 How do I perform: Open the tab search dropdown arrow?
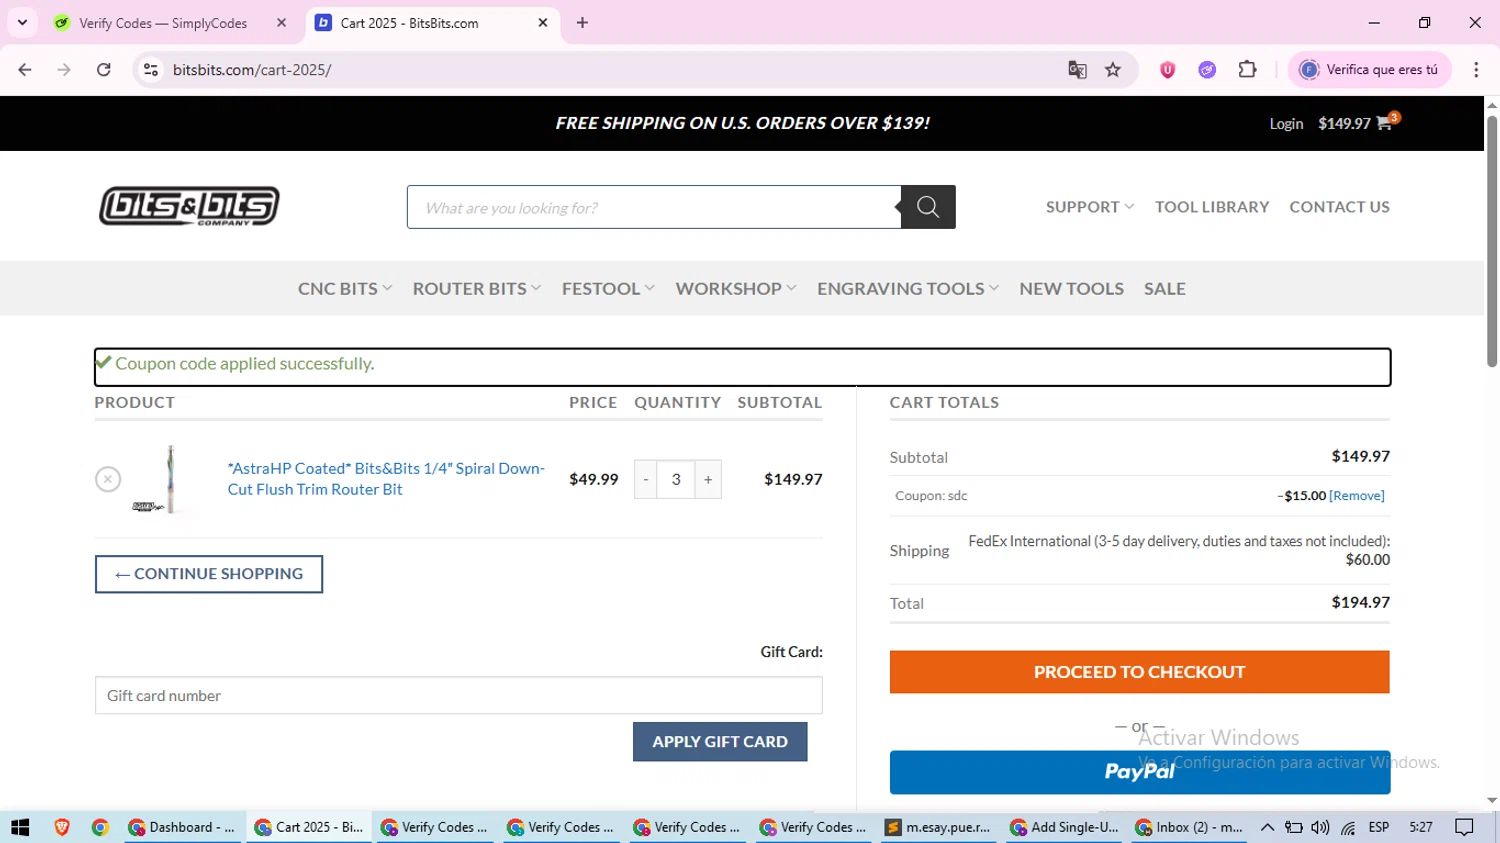[x=22, y=23]
